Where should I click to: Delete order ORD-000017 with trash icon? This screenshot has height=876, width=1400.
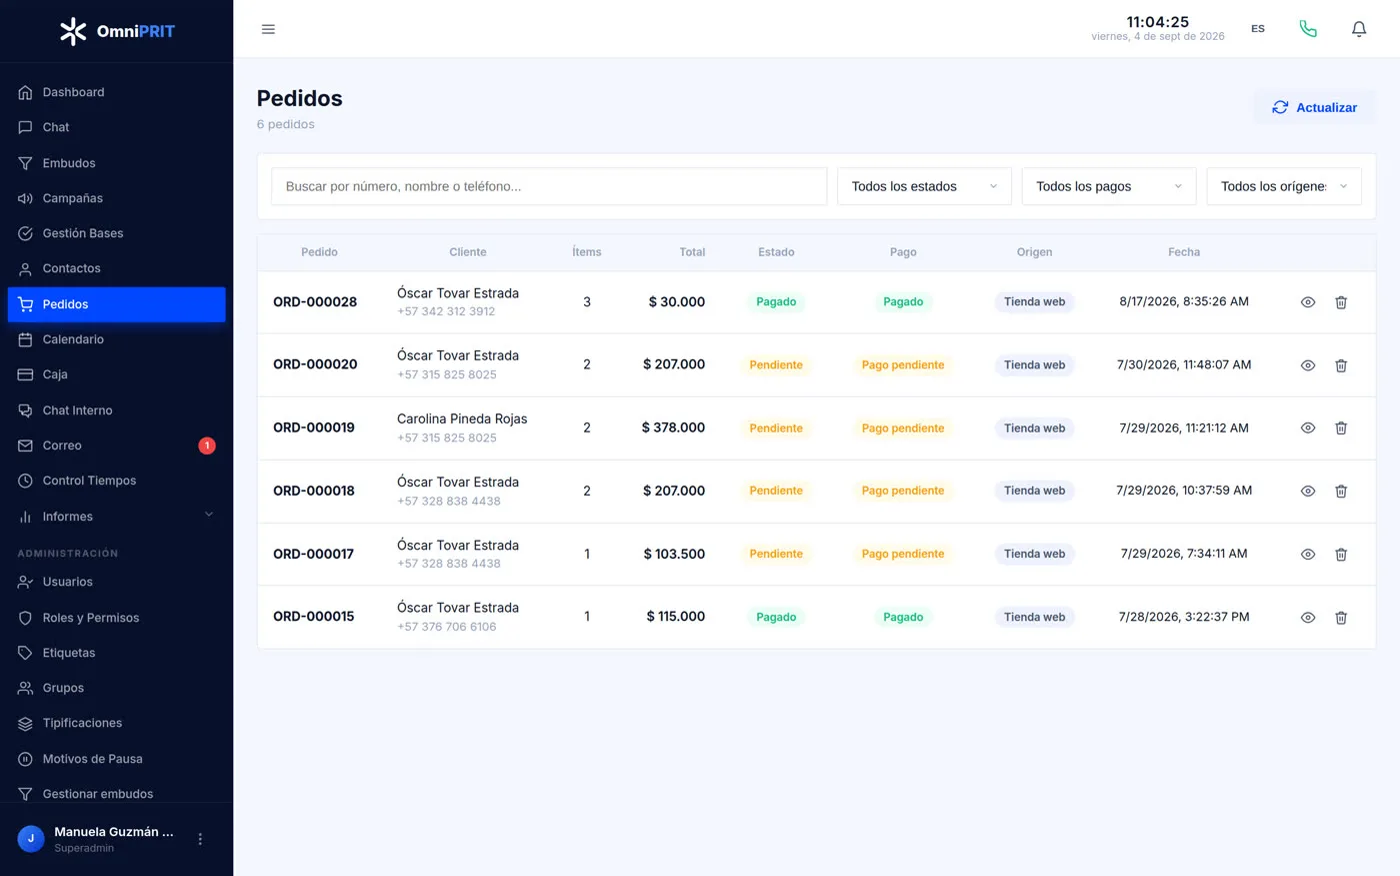coord(1341,554)
